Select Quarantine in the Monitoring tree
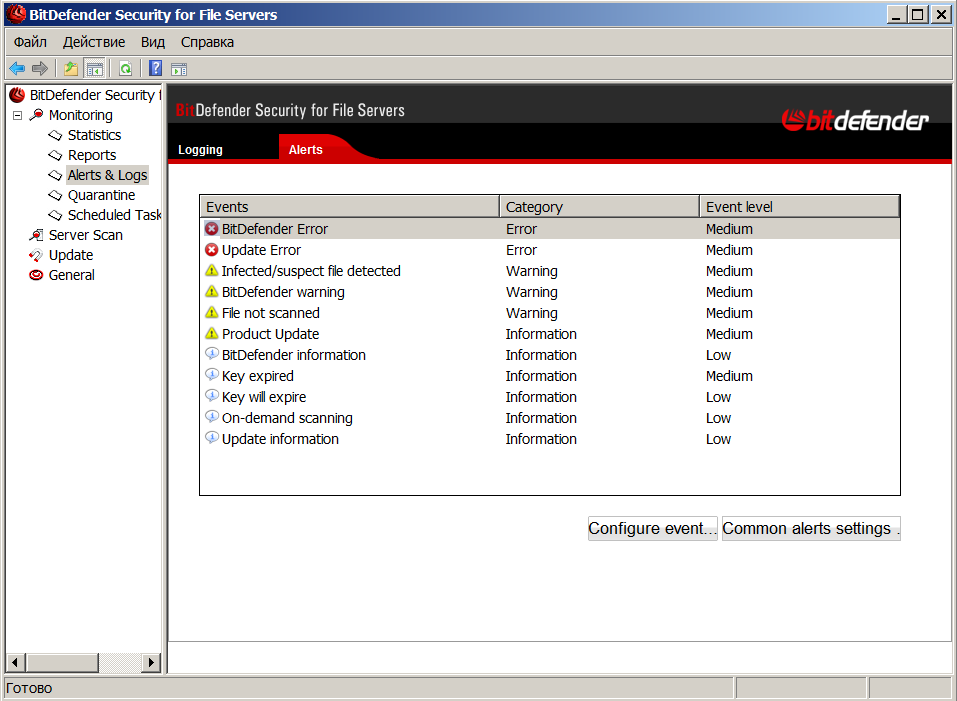Screen dimensions: 957x701 click(101, 195)
